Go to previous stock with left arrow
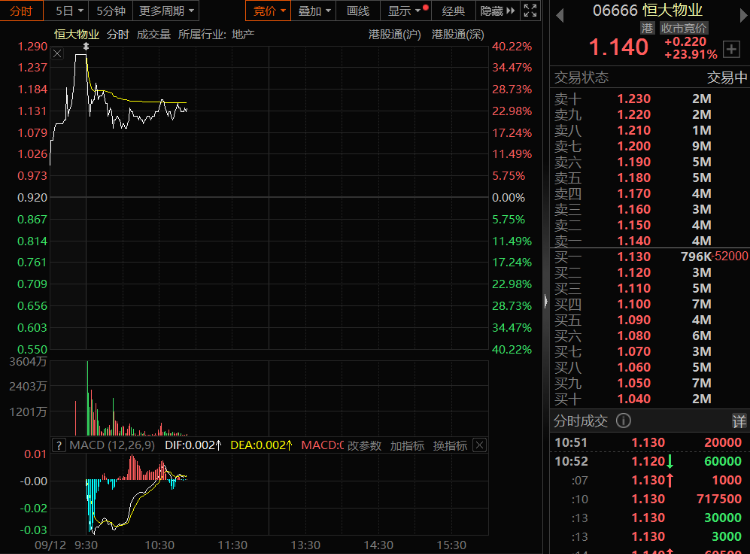The height and width of the screenshot is (554, 750). [560, 16]
